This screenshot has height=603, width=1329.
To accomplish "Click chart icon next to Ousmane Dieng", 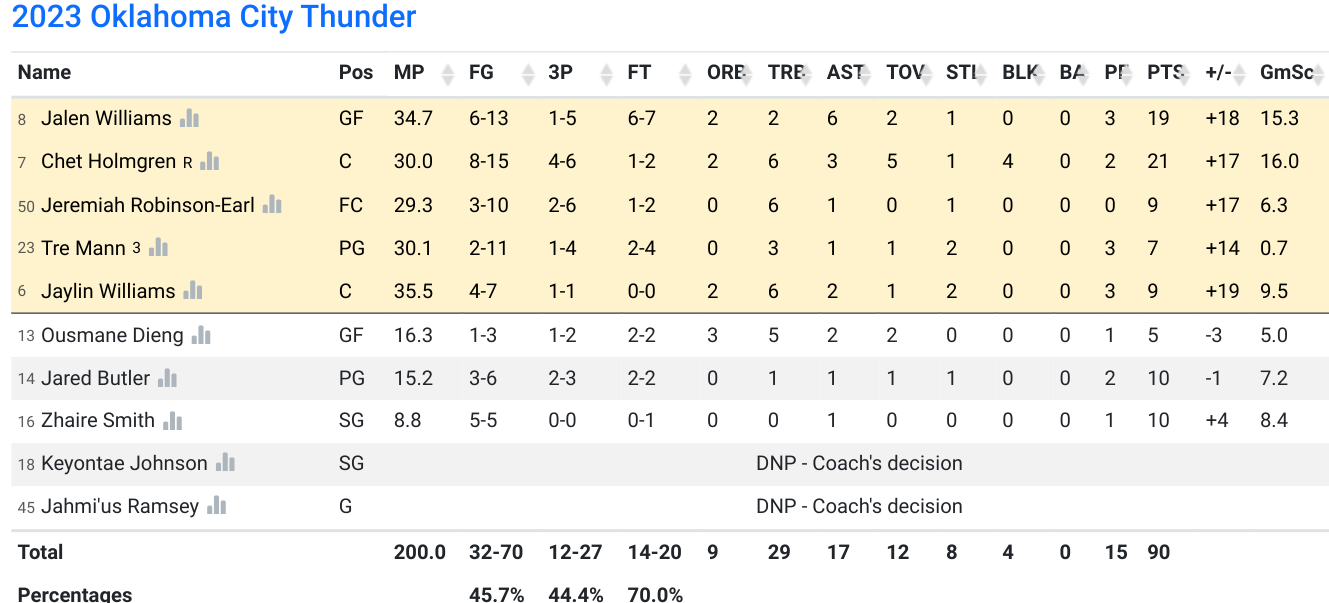I will pyautogui.click(x=201, y=335).
